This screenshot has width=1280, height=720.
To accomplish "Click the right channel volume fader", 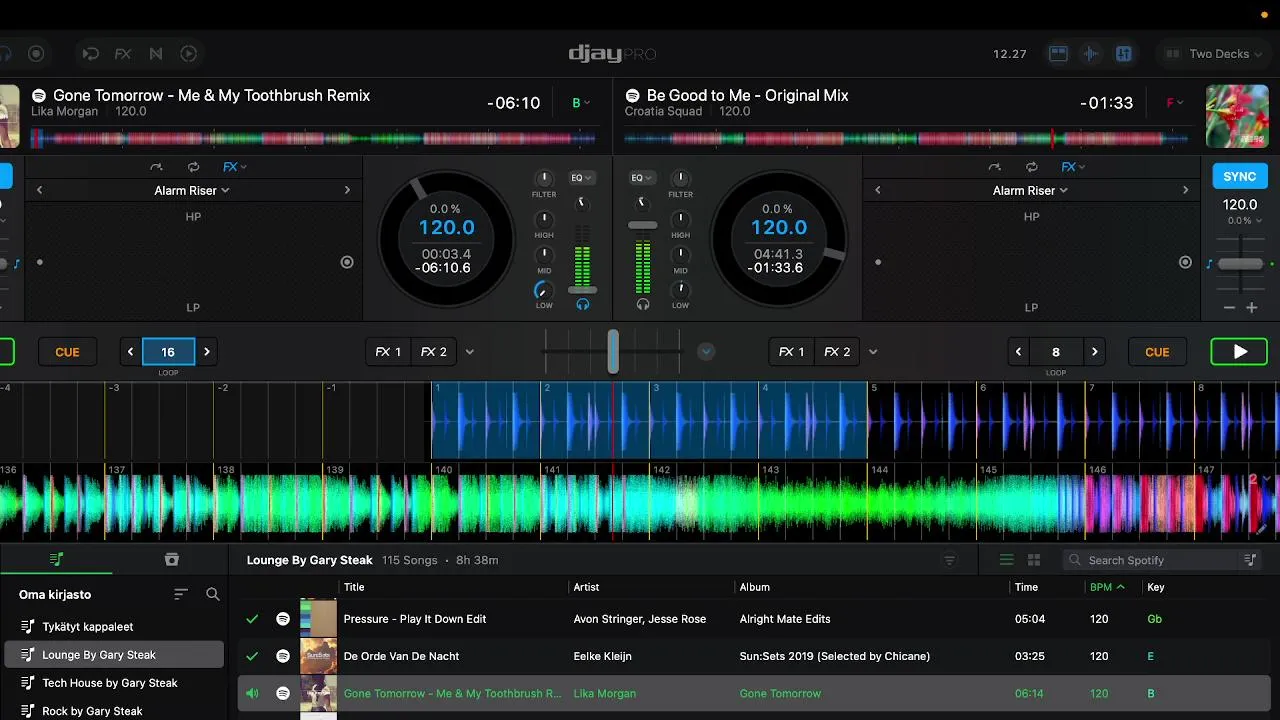I will pyautogui.click(x=642, y=225).
